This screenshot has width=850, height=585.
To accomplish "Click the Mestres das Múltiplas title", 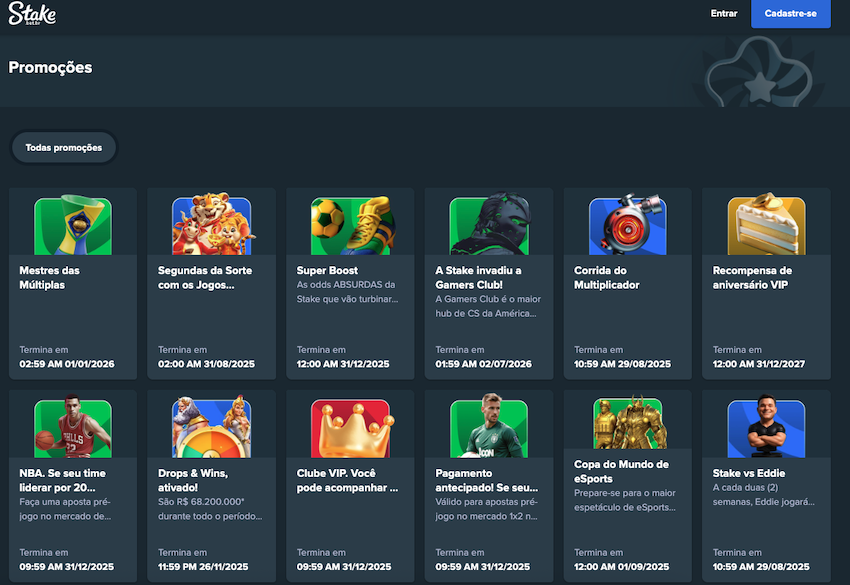I will click(49, 278).
